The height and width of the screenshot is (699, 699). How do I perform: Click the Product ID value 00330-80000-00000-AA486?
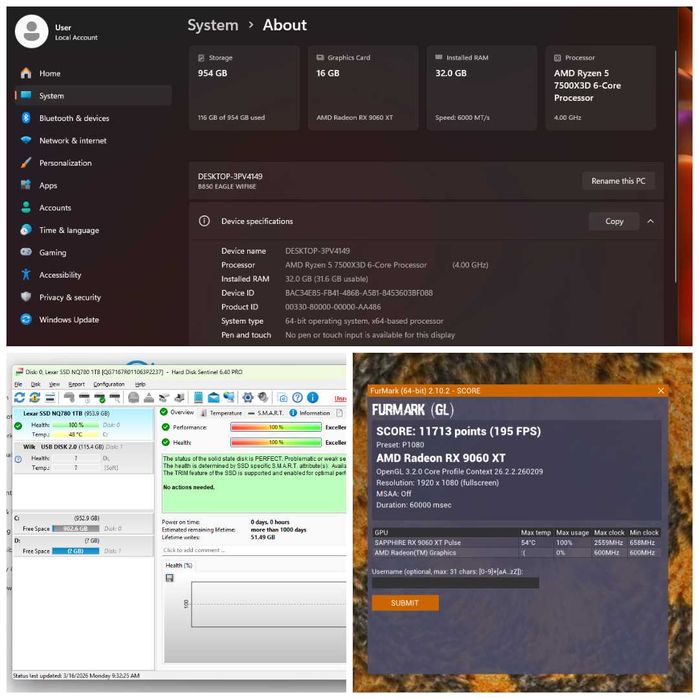click(333, 307)
